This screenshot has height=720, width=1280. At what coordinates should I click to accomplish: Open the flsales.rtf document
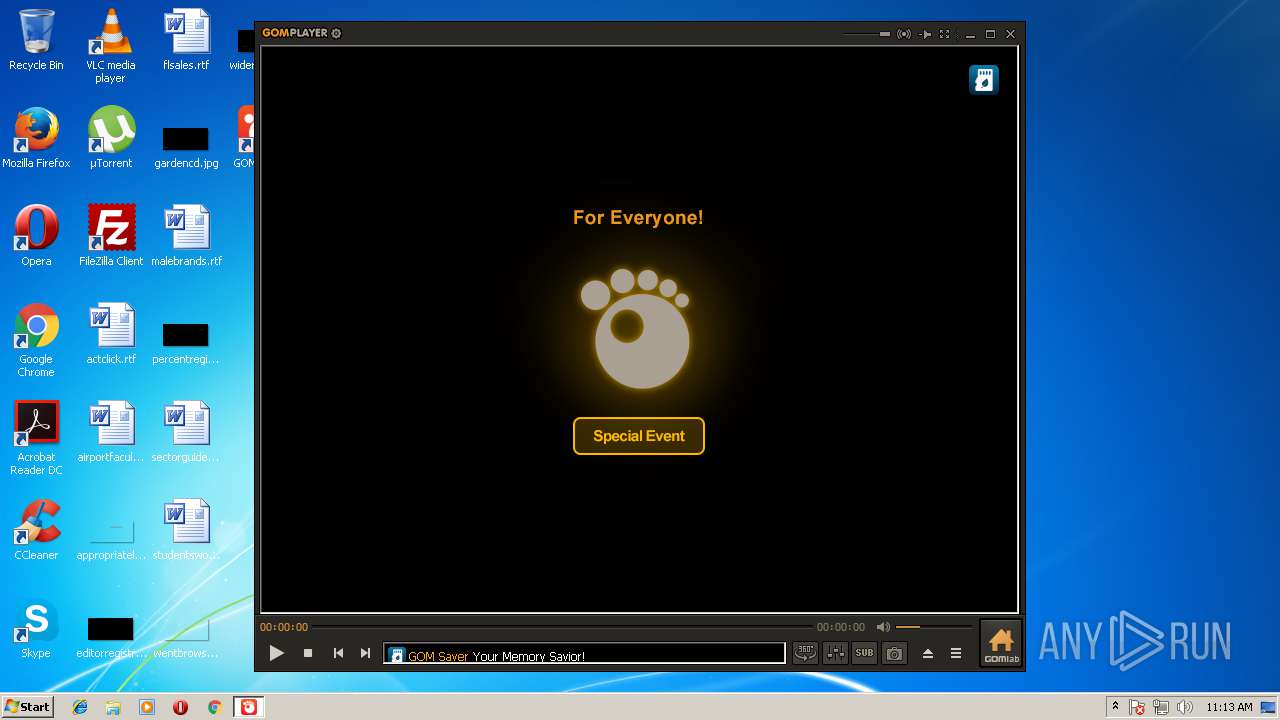[x=186, y=40]
